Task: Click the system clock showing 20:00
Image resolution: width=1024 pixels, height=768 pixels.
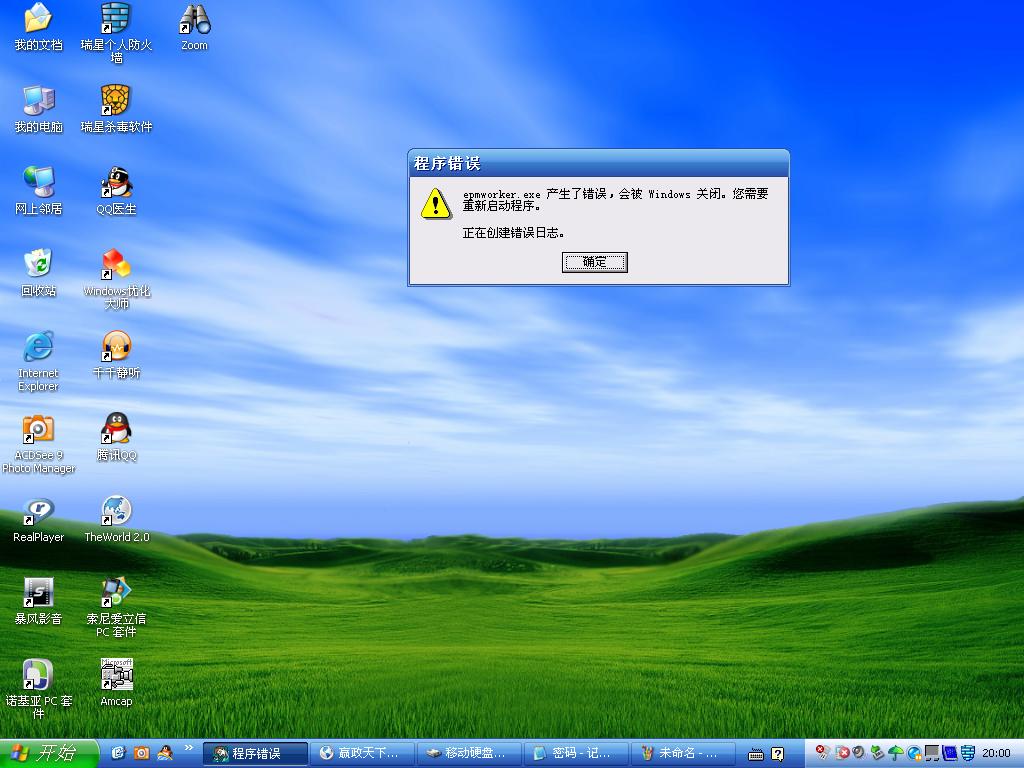Action: click(x=996, y=753)
